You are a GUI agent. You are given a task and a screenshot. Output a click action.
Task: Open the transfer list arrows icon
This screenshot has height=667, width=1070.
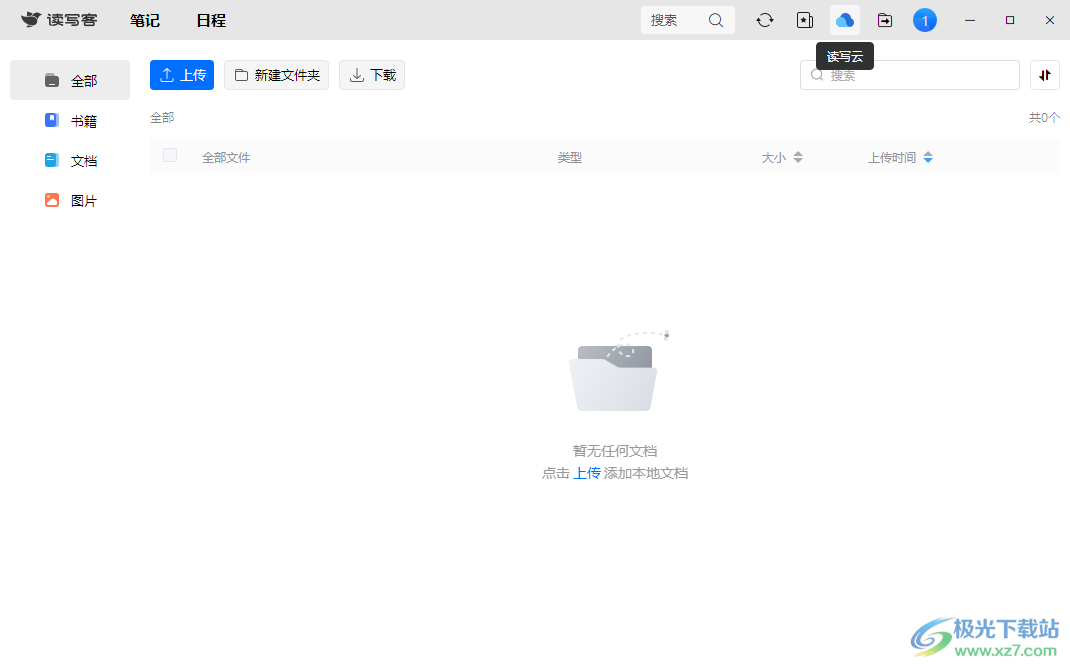1045,75
